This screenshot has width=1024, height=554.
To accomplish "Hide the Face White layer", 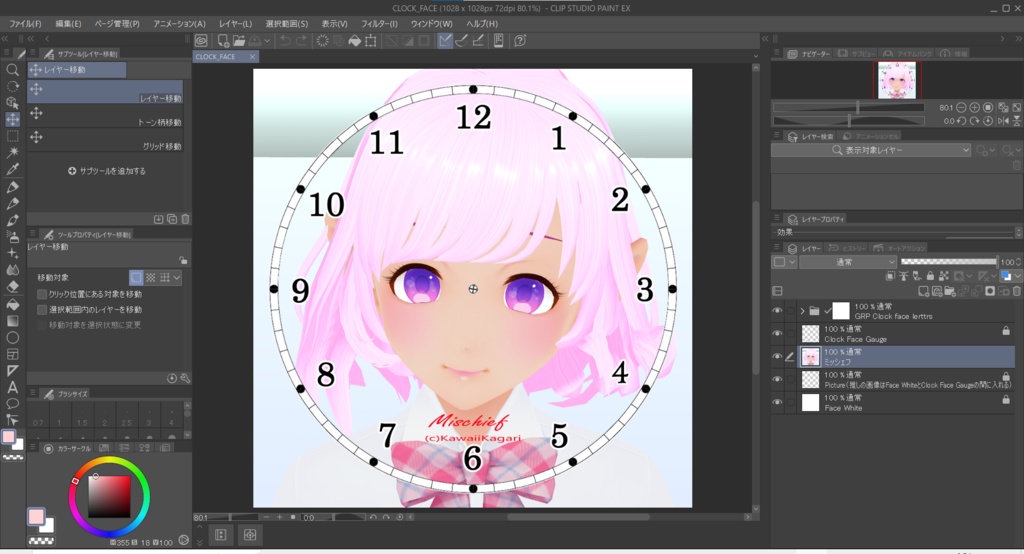I will [777, 402].
